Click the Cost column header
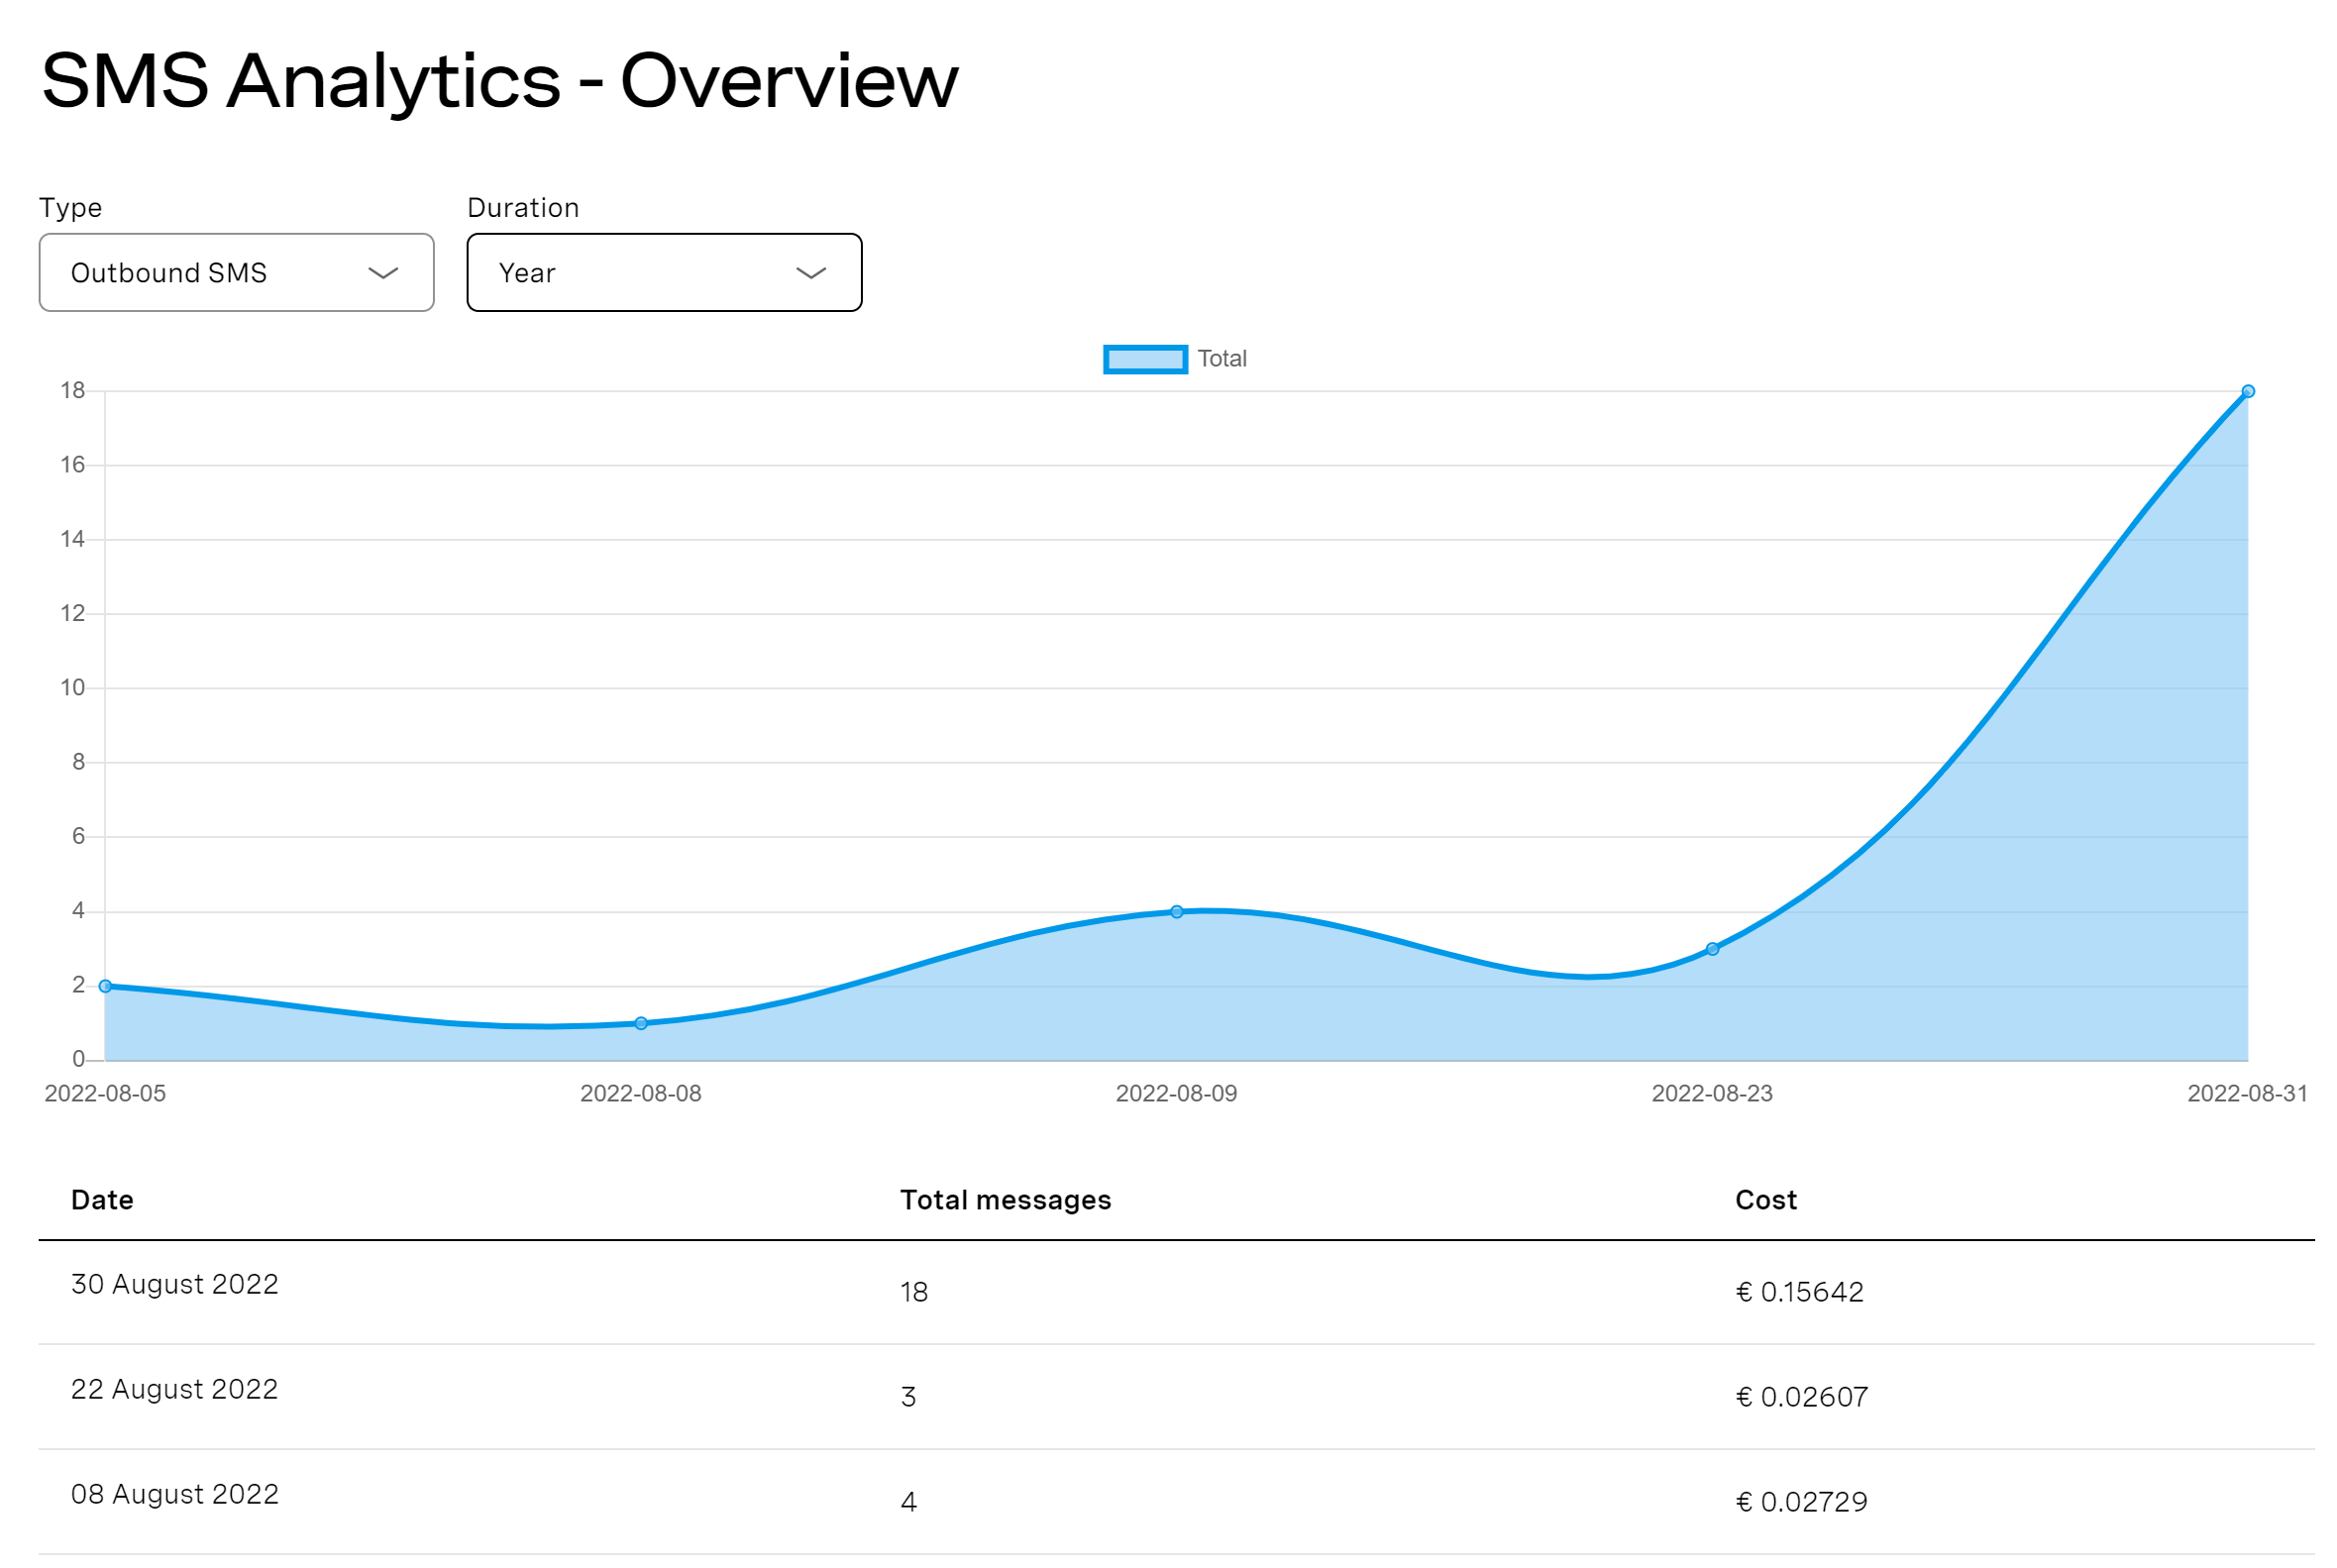Viewport: 2337px width, 1568px height. click(x=1766, y=1200)
